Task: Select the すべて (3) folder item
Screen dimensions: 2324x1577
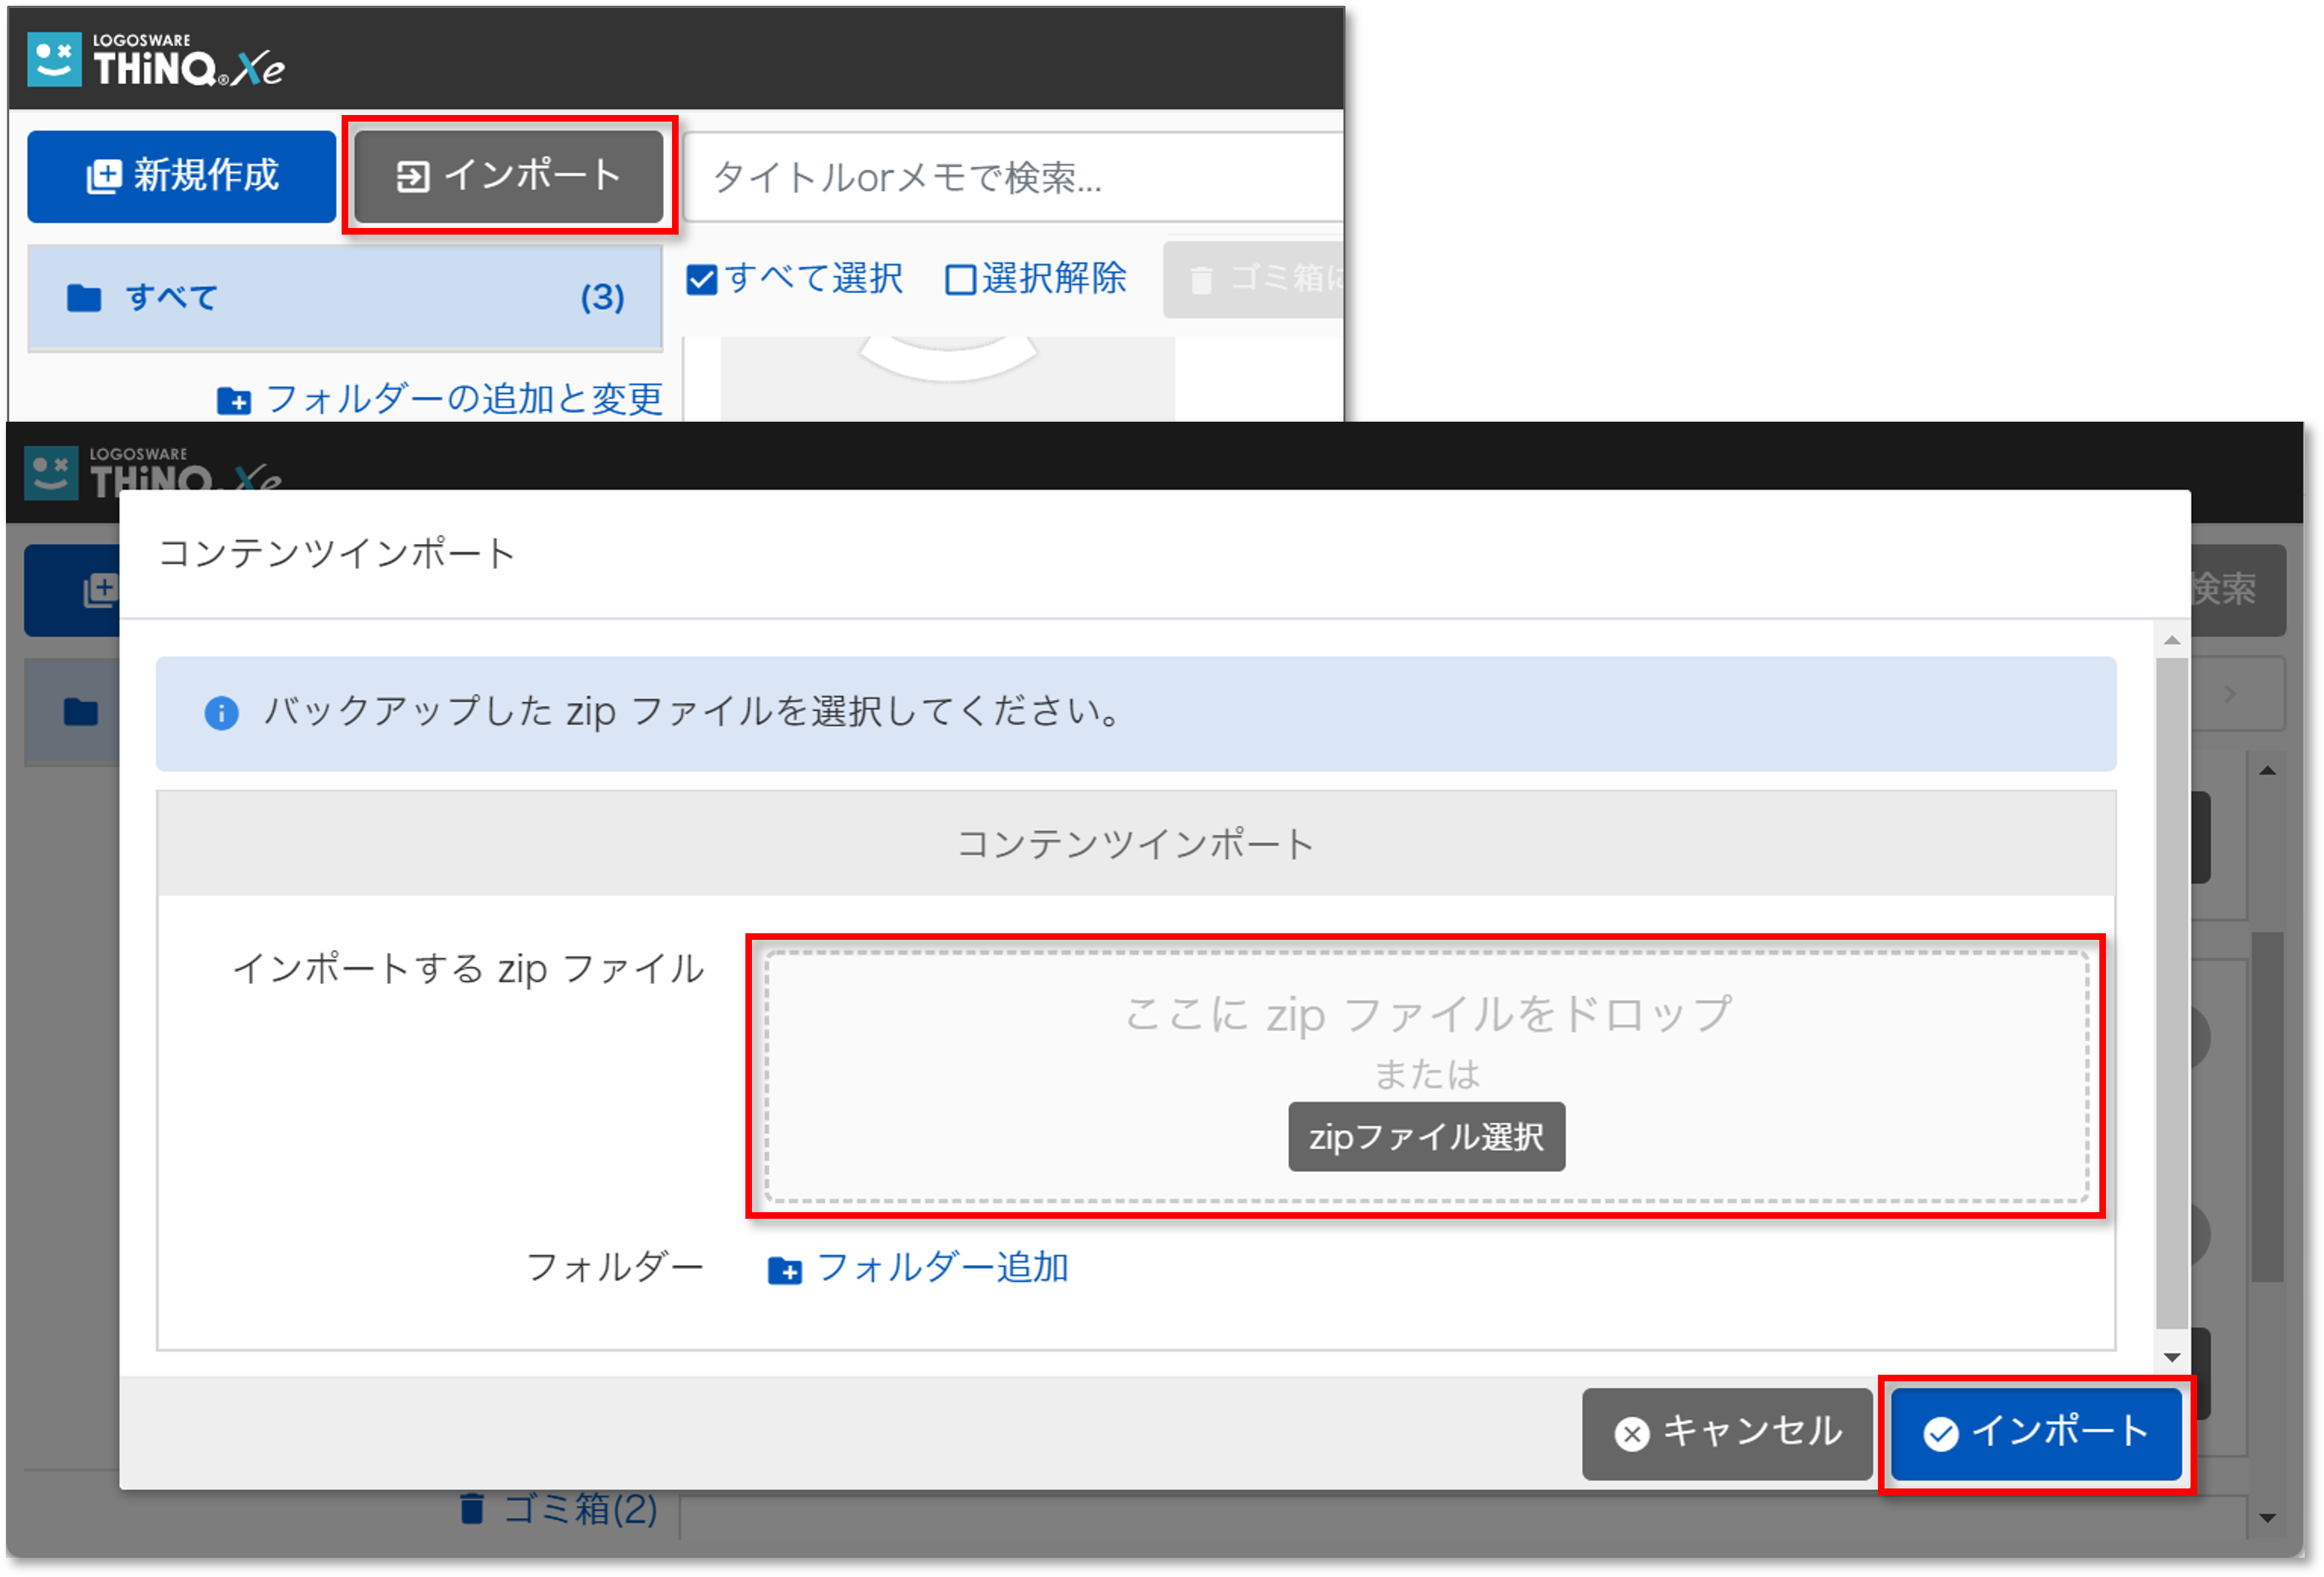Action: click(344, 298)
